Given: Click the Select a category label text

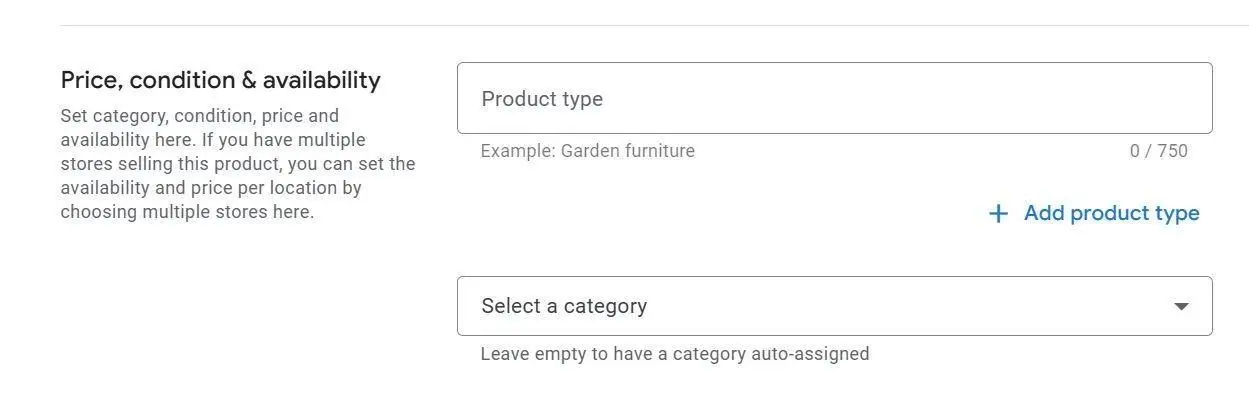Looking at the screenshot, I should pyautogui.click(x=564, y=306).
